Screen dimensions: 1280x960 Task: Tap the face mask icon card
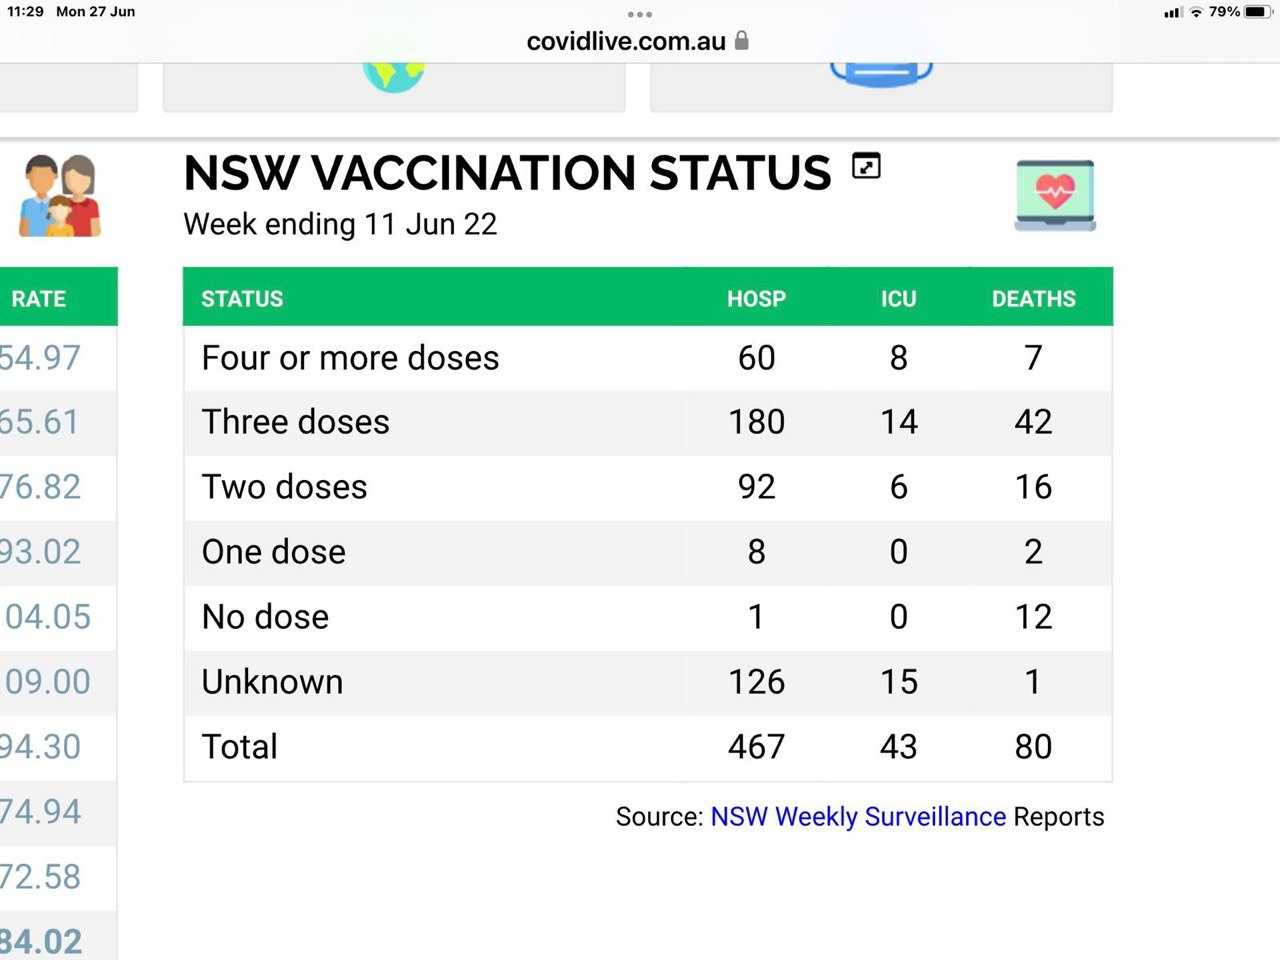pos(881,87)
